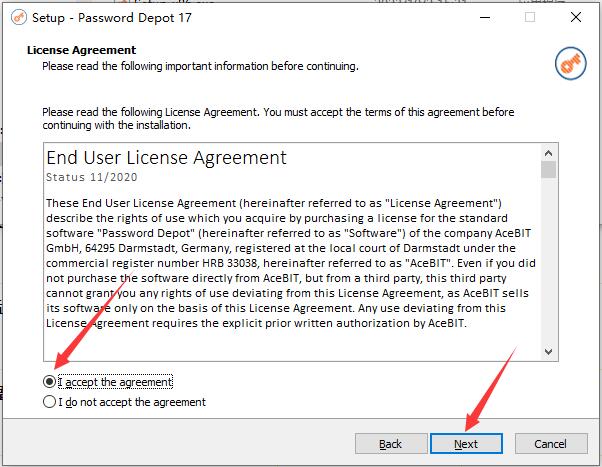Screen dimensions: 602x467
Task: Click the license text scroll-up arrow
Action: tap(548, 153)
